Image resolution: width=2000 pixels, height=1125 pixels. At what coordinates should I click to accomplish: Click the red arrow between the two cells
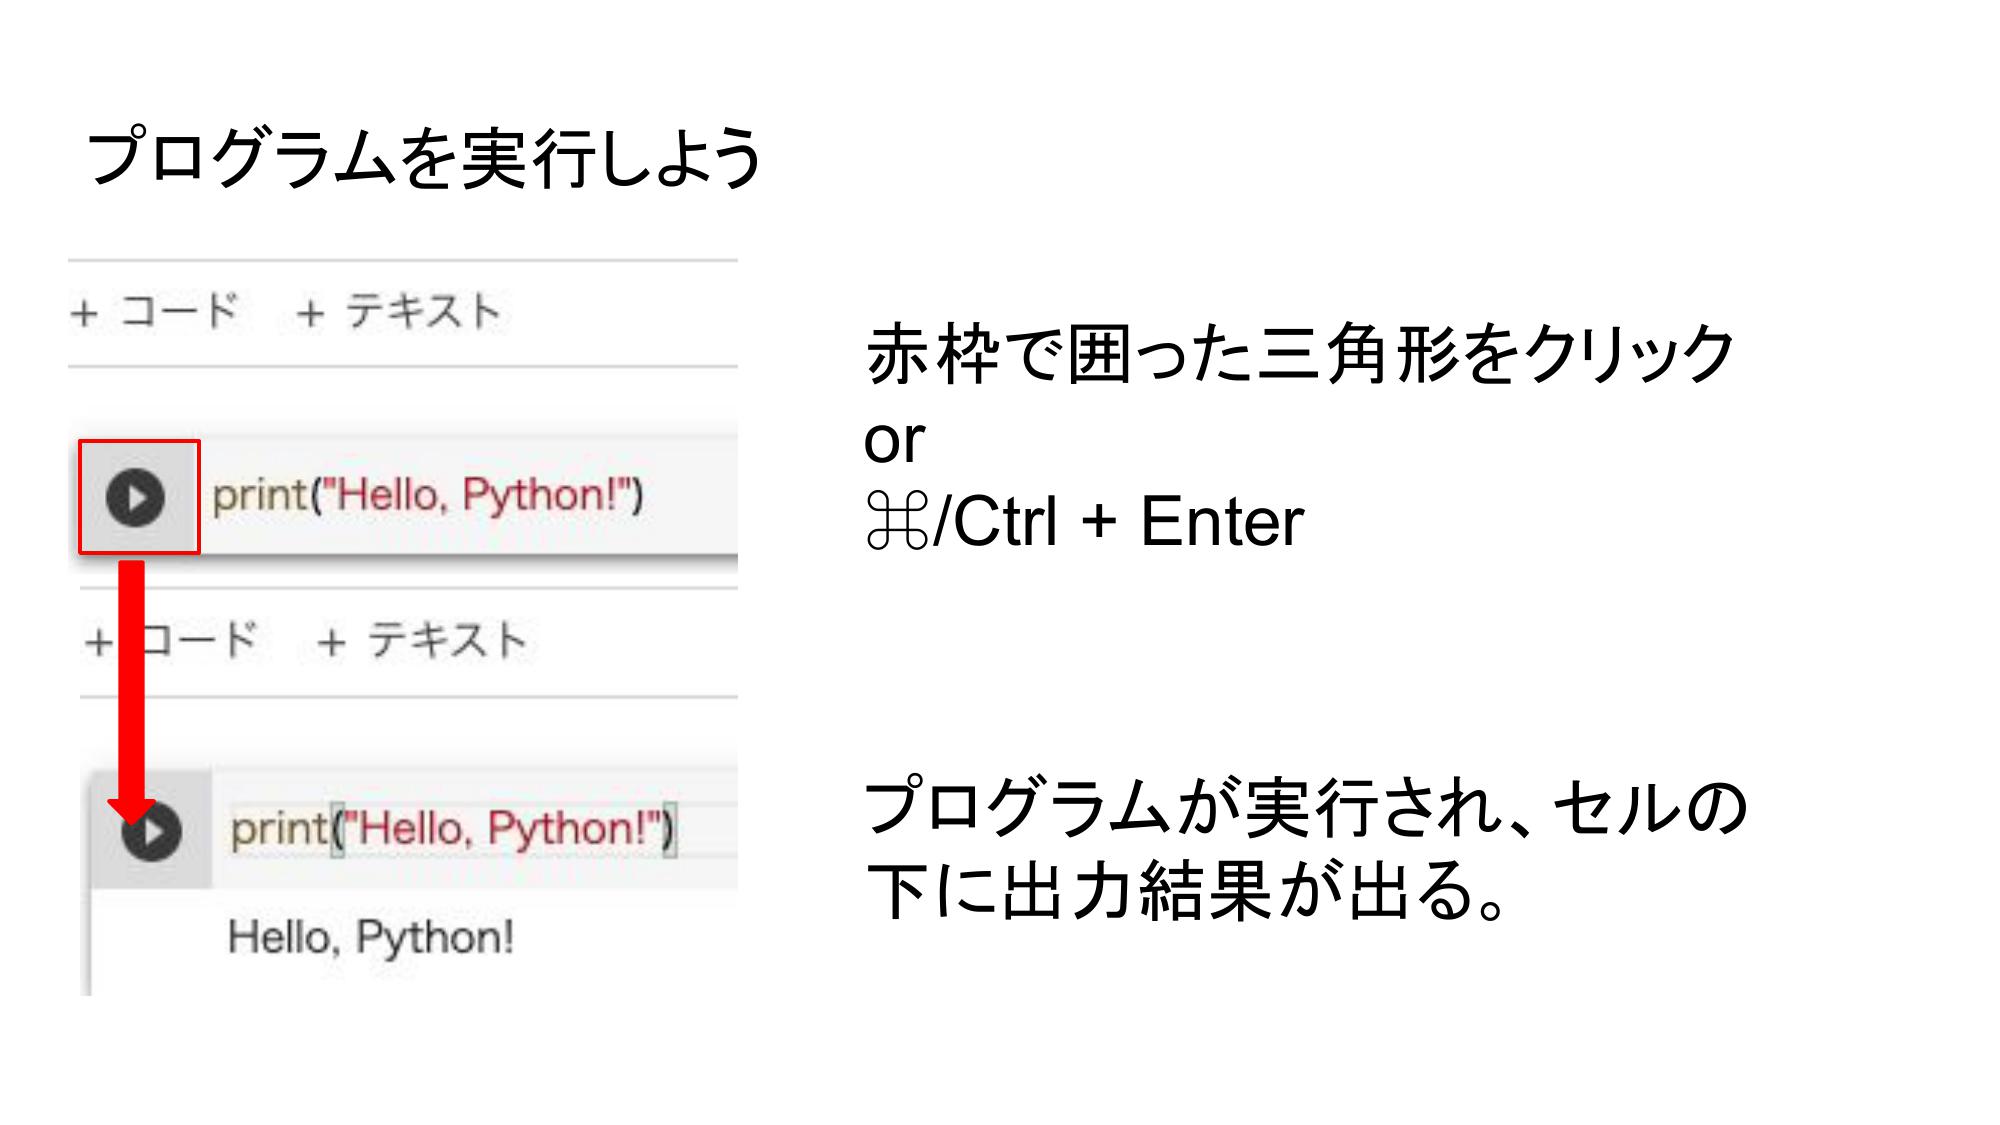tap(132, 690)
